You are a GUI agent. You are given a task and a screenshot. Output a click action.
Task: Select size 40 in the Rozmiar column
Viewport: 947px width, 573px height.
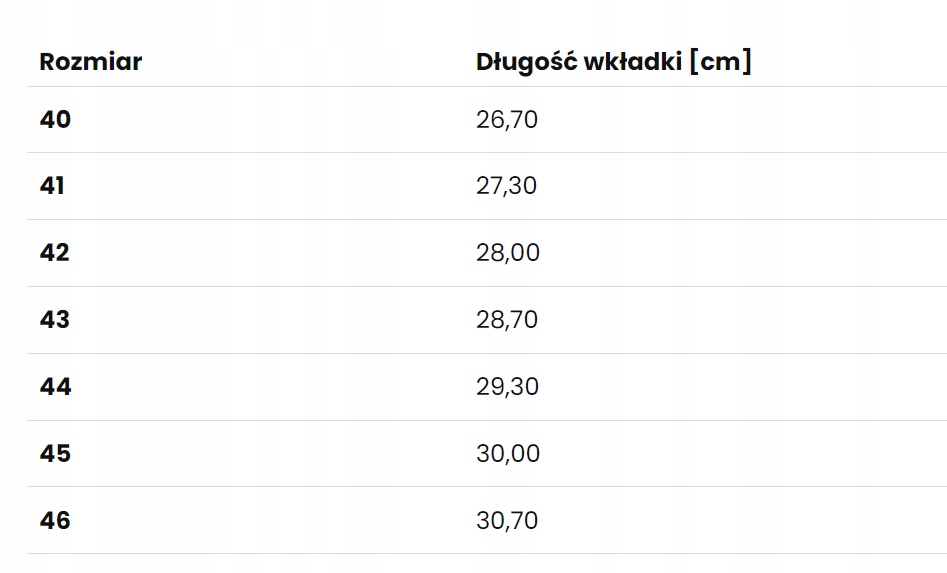55,120
